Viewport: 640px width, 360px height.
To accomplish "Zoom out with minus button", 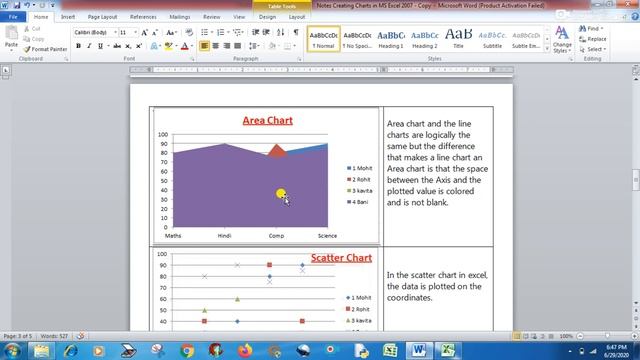I will pyautogui.click(x=580, y=336).
